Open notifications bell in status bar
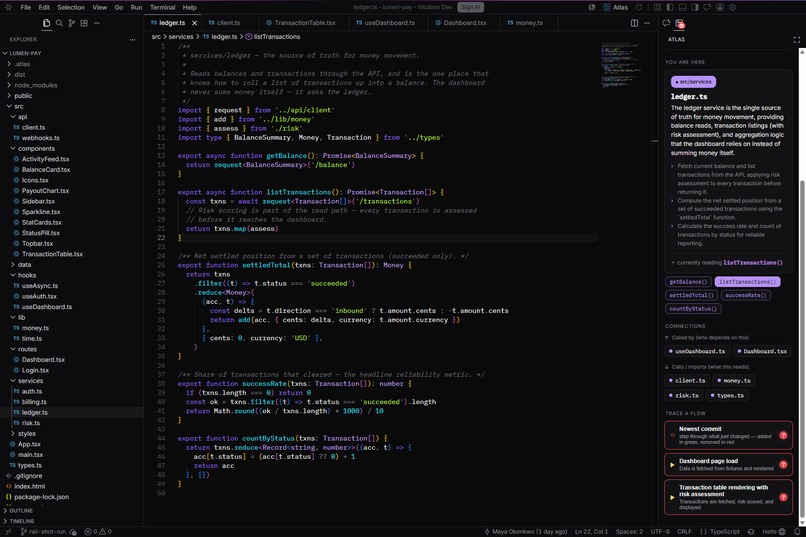 tap(797, 532)
